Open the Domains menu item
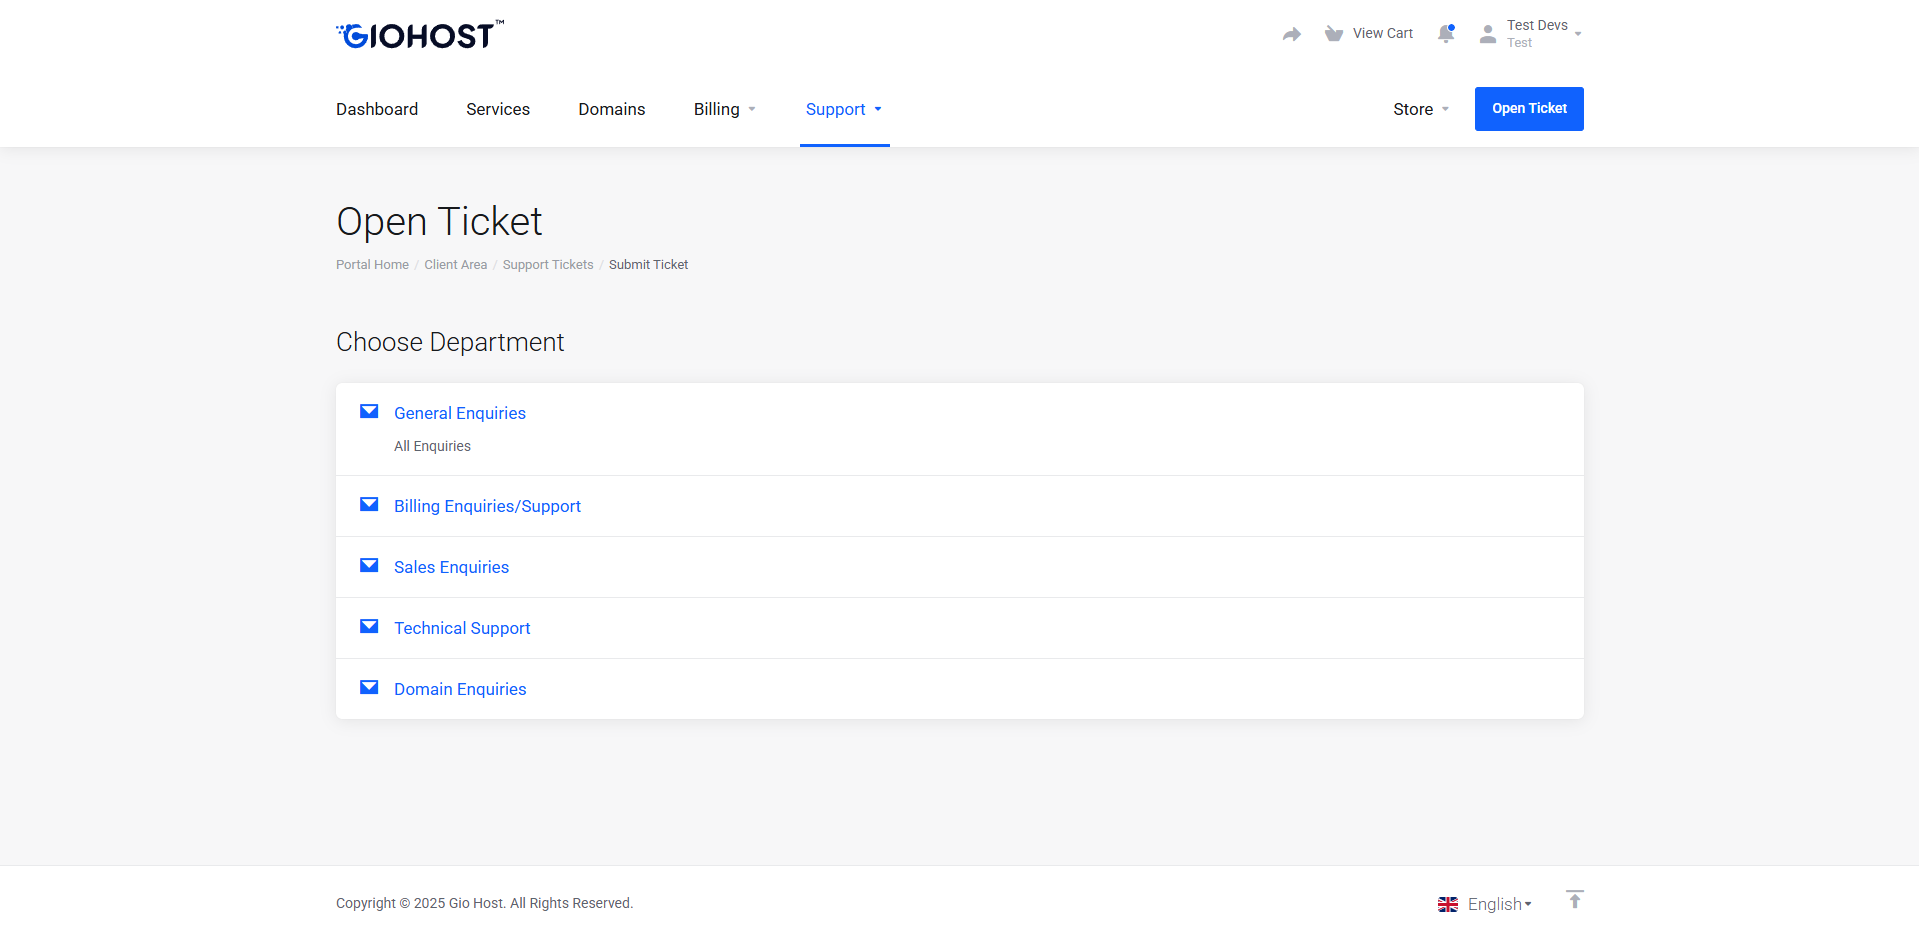This screenshot has height=934, width=1919. coord(612,109)
